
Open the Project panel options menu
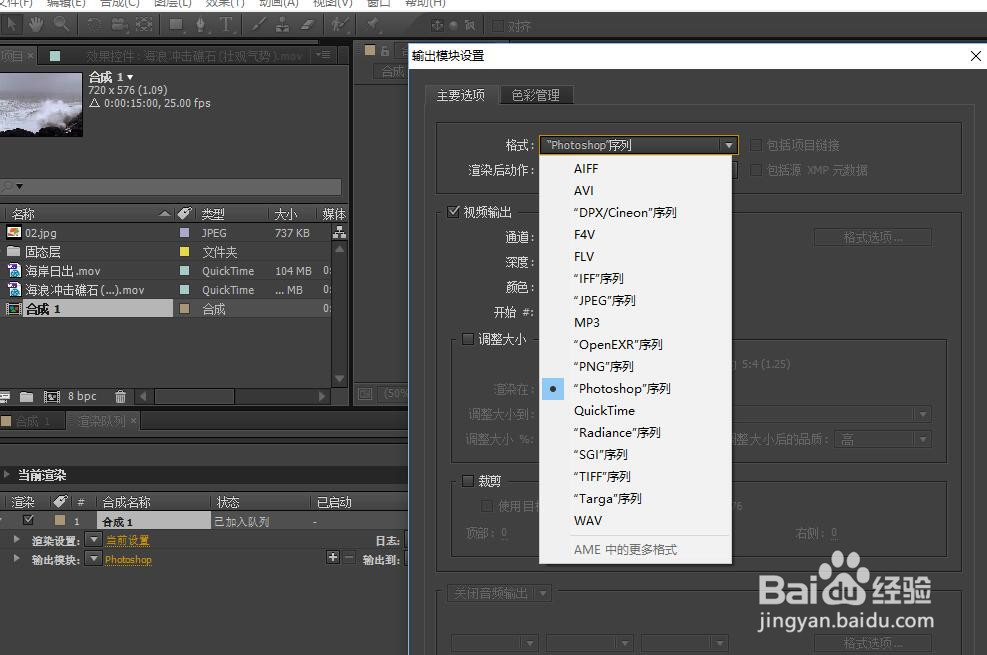[324, 55]
